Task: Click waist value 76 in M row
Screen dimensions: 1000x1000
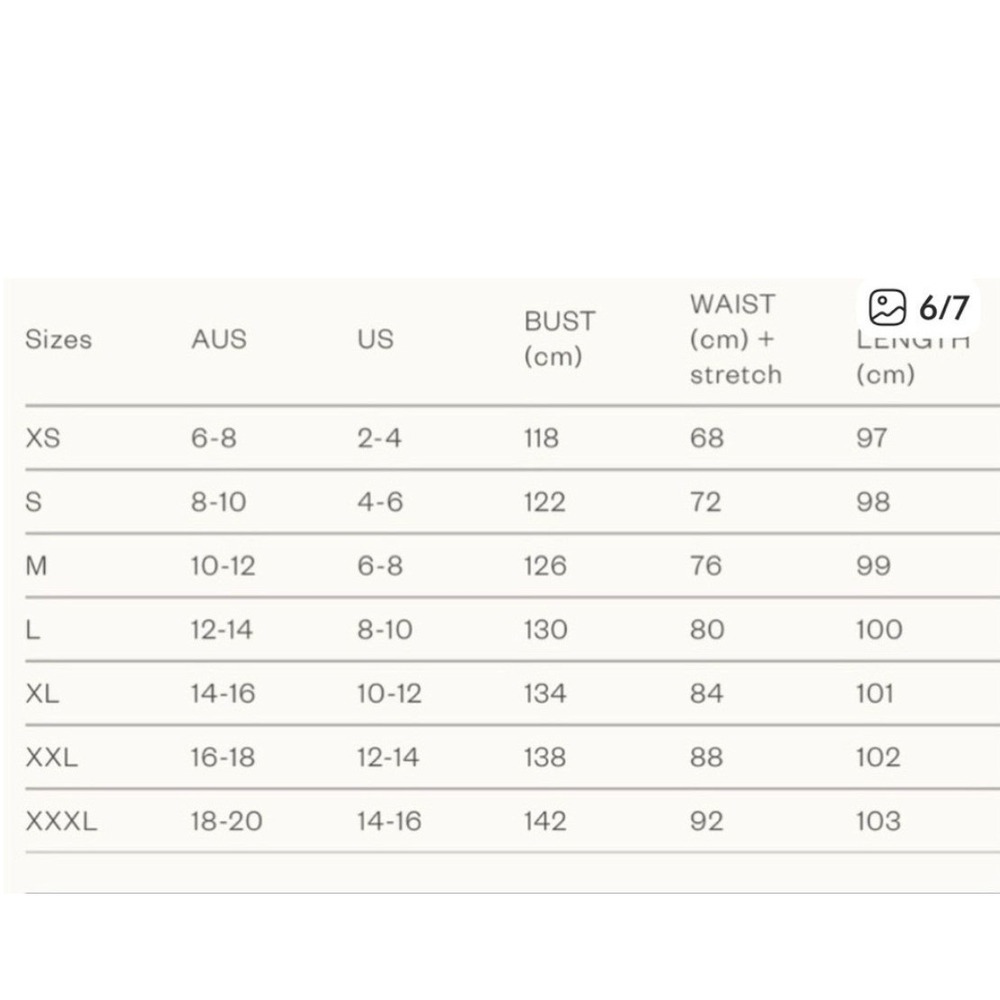Action: [705, 566]
